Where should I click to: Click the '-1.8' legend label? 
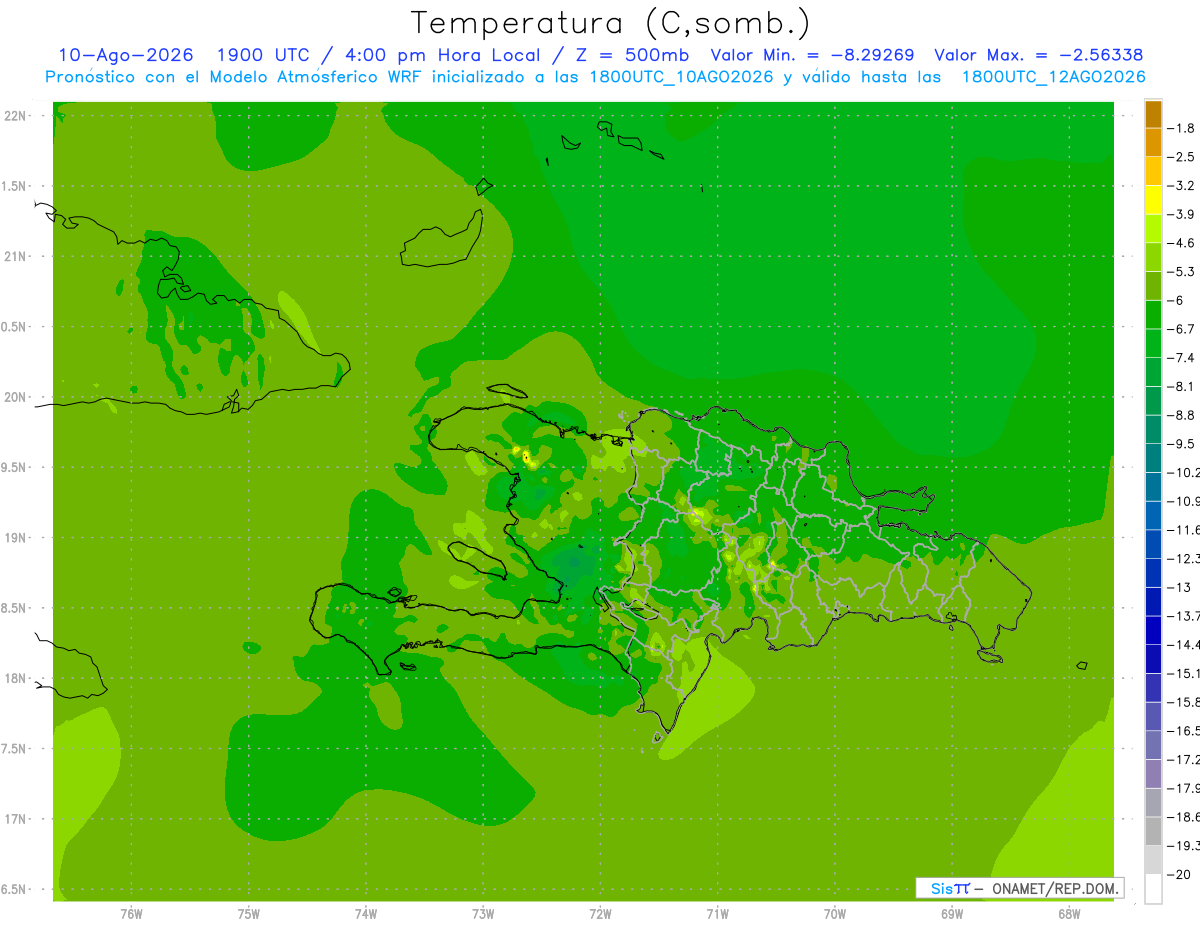pos(1181,129)
